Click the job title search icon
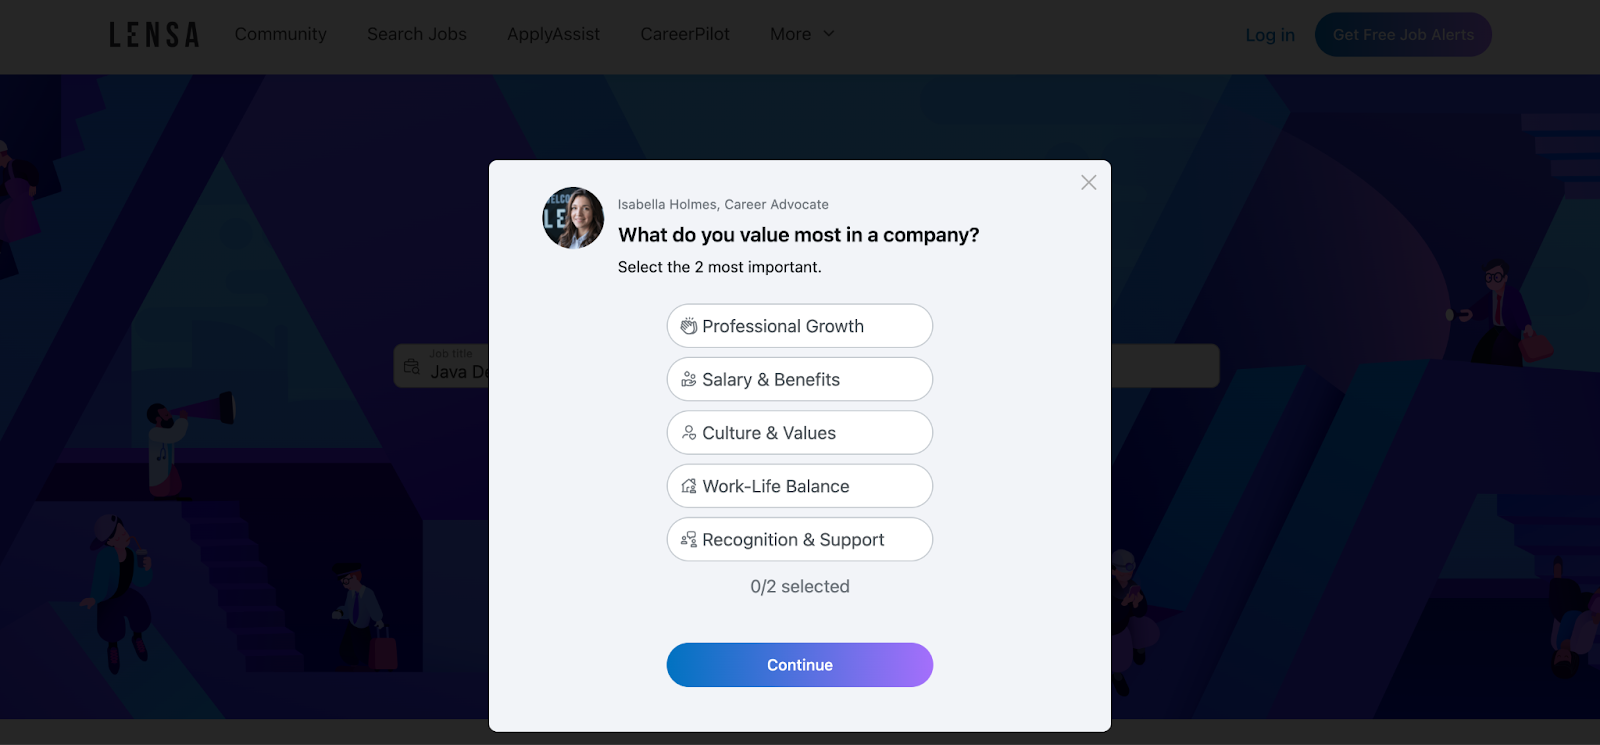Image resolution: width=1600 pixels, height=745 pixels. coord(412,367)
